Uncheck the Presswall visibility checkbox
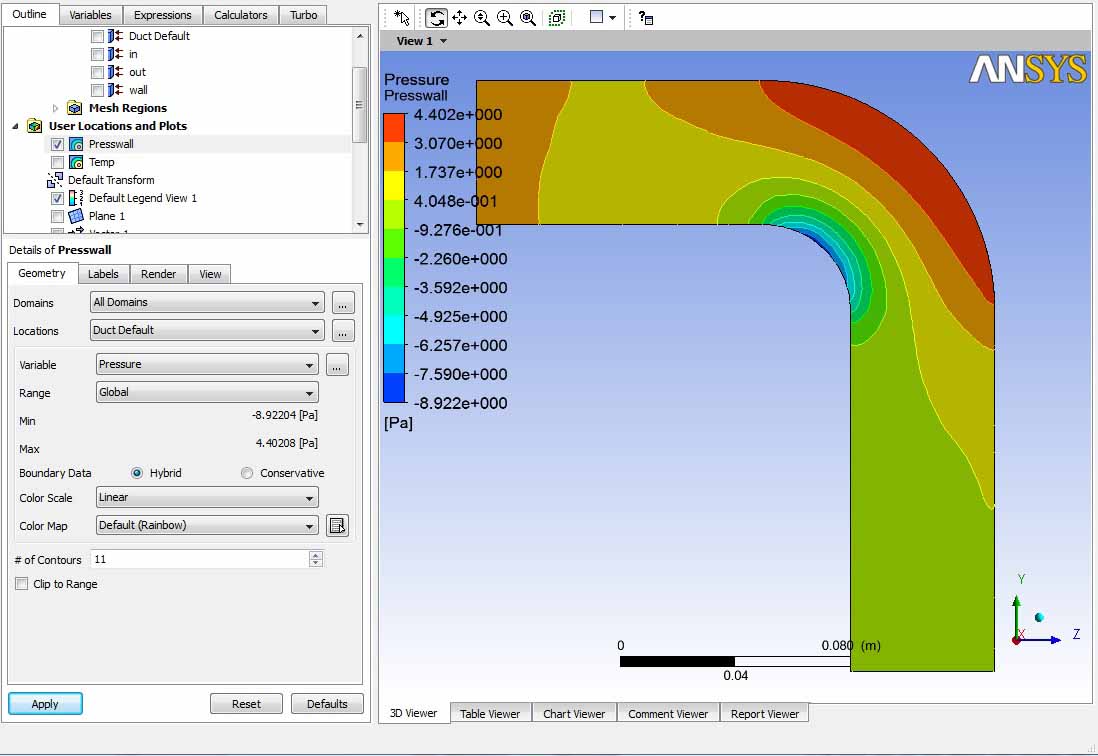This screenshot has width=1098, height=756. tap(57, 144)
